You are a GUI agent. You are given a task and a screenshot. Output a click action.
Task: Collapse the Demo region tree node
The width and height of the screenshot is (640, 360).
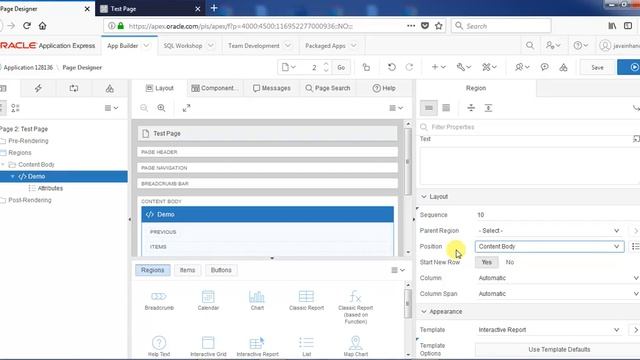click(13, 176)
